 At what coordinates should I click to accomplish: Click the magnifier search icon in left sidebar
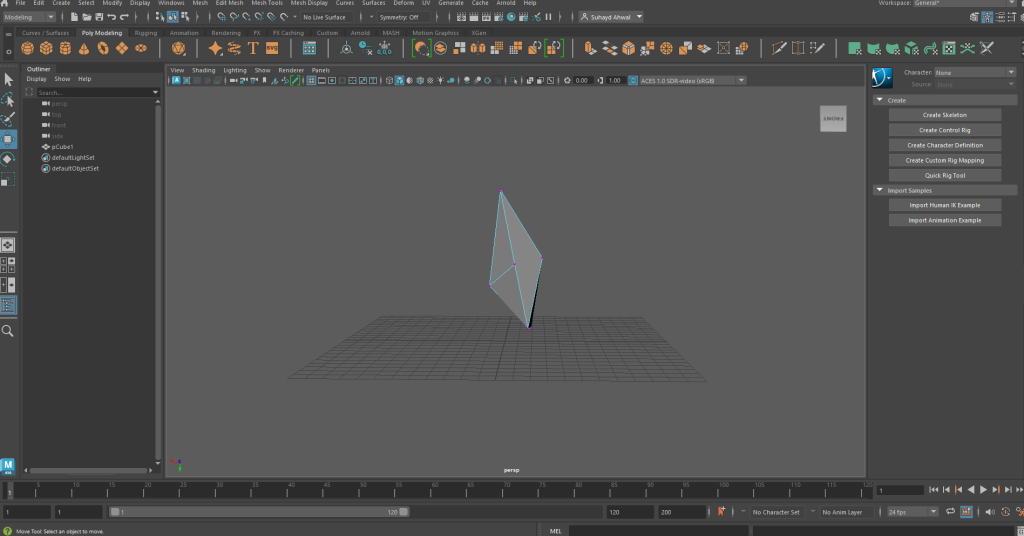[x=8, y=331]
